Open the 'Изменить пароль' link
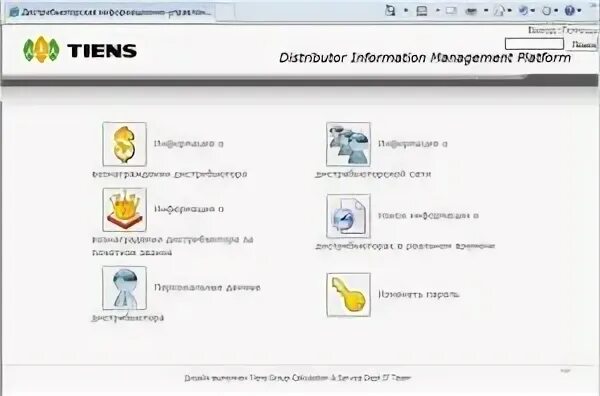The image size is (600, 396). pyautogui.click(x=419, y=294)
